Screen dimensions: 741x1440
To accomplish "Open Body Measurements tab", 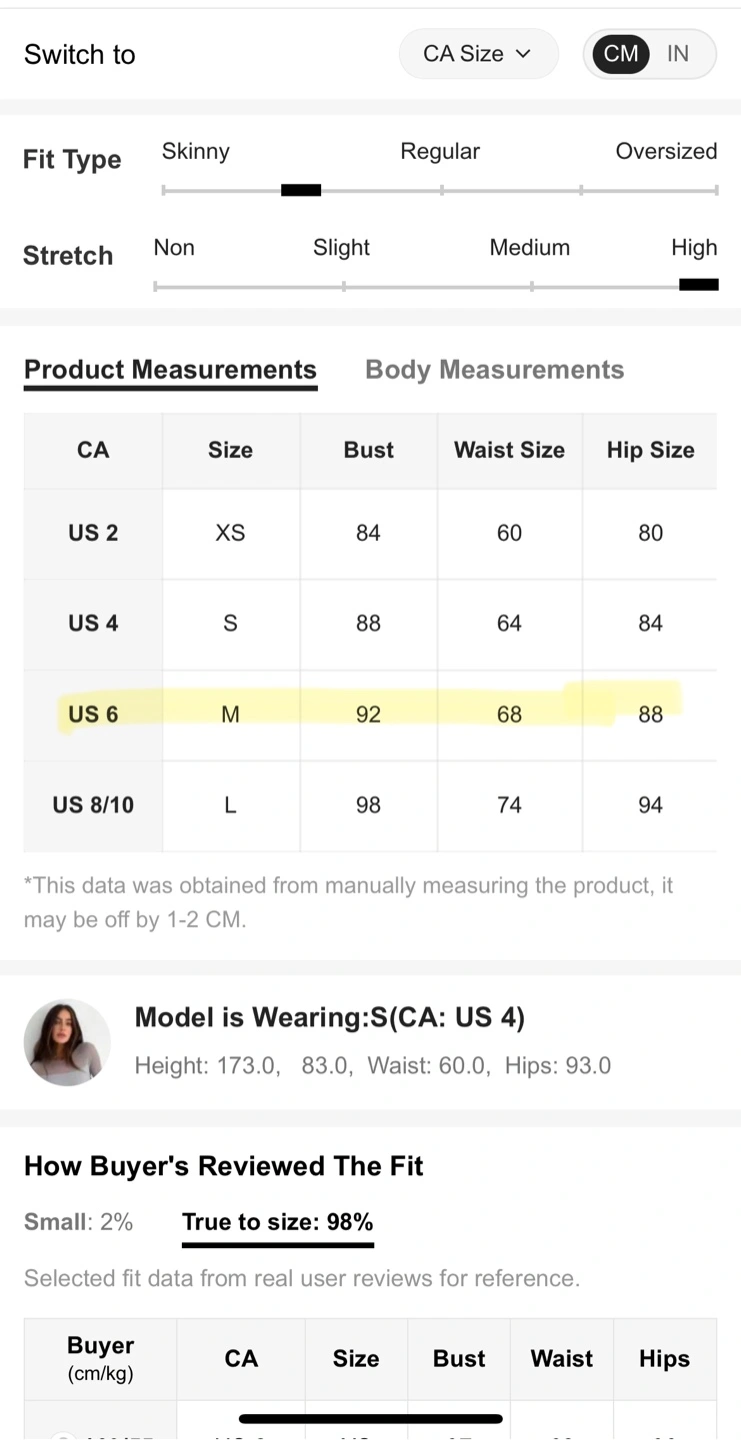I will click(495, 370).
